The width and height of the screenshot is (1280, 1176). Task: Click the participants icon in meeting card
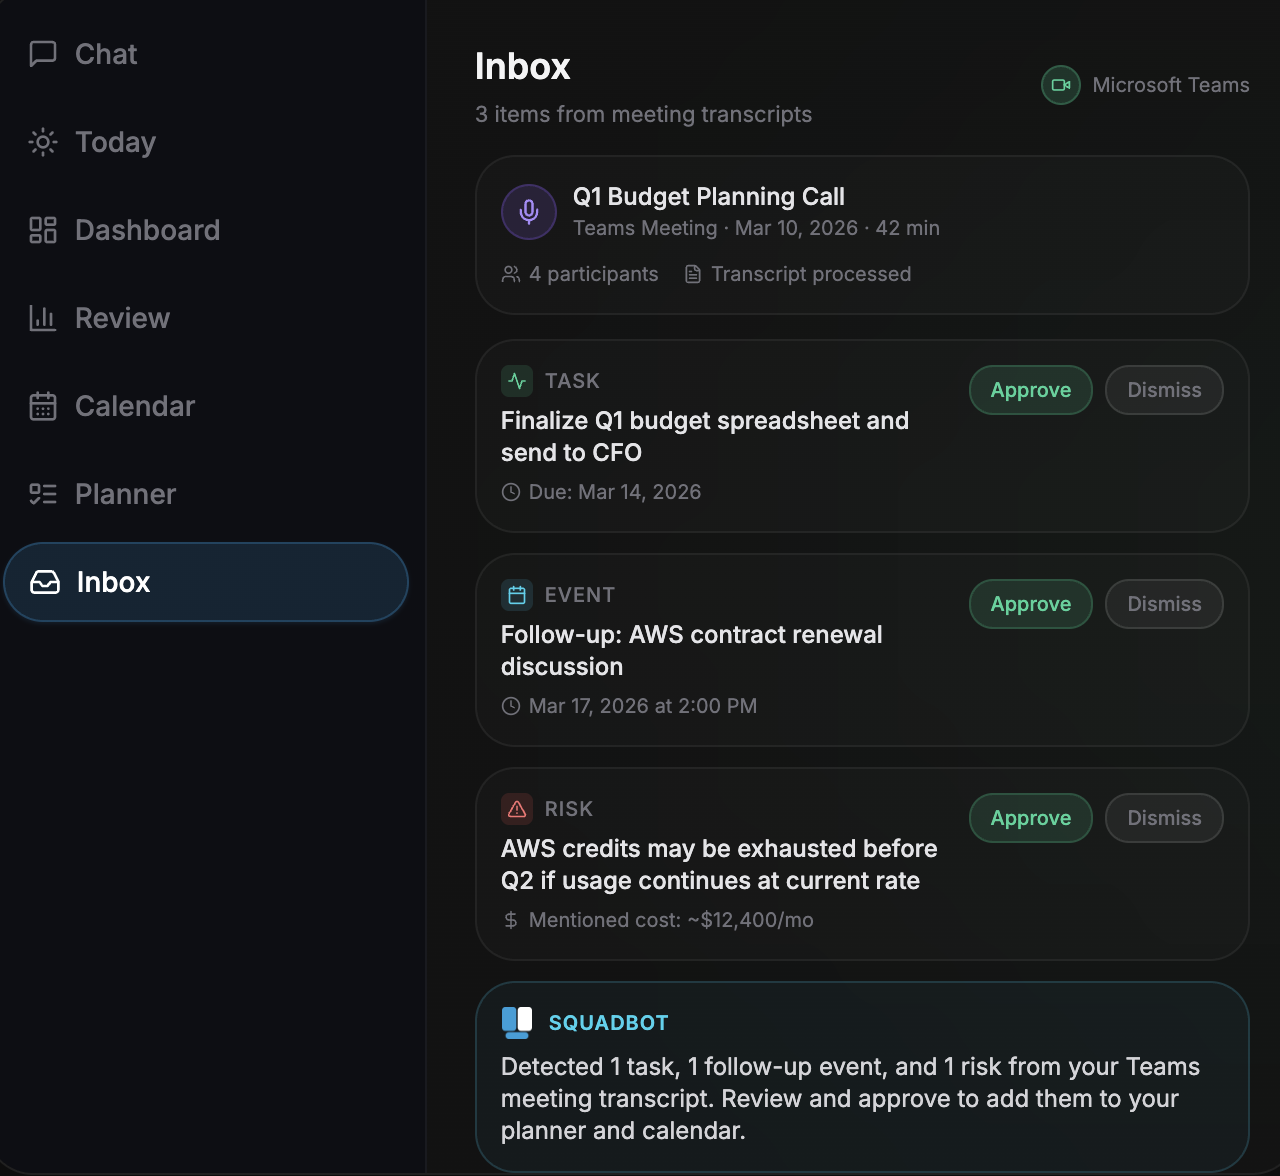(511, 274)
